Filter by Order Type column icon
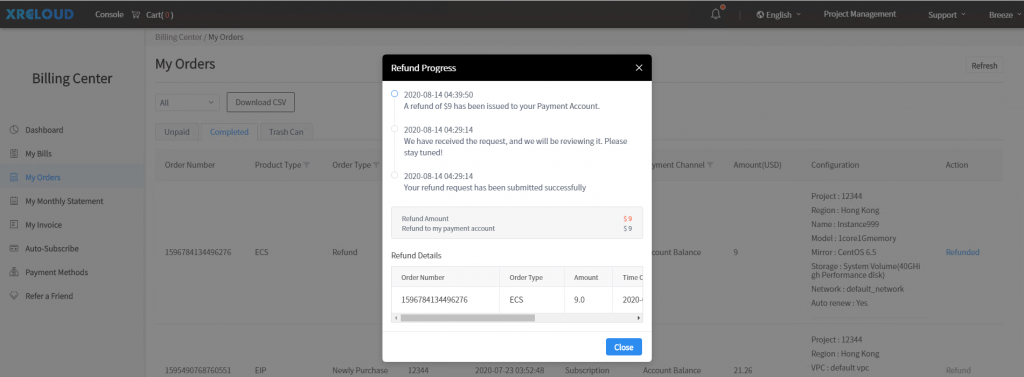The height and width of the screenshot is (377, 1024). 376,165
